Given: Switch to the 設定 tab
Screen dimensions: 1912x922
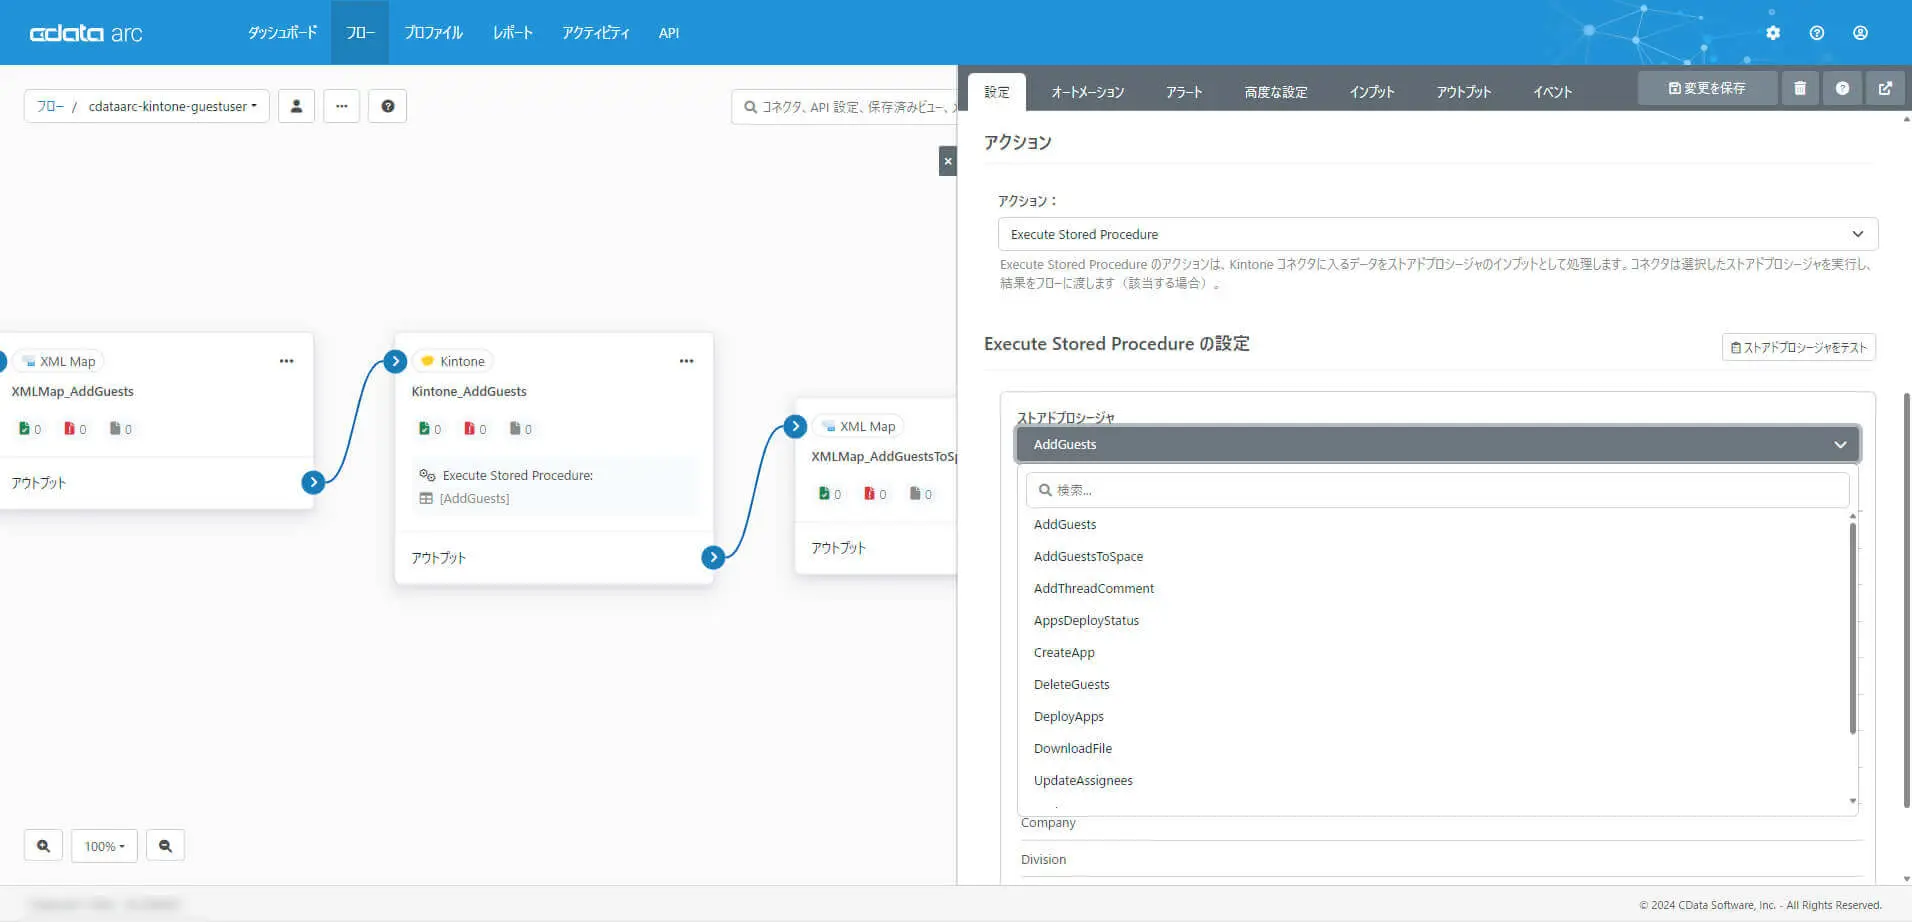Looking at the screenshot, I should point(997,92).
